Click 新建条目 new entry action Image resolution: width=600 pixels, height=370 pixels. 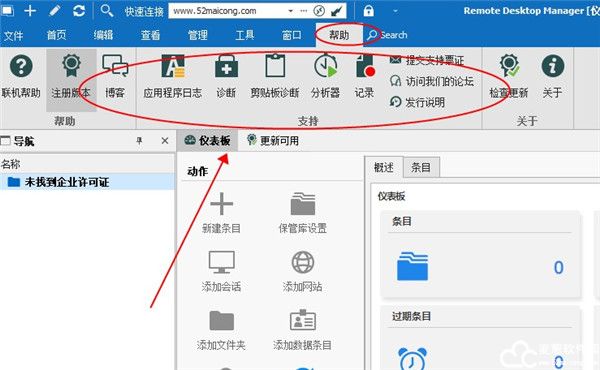(x=221, y=213)
